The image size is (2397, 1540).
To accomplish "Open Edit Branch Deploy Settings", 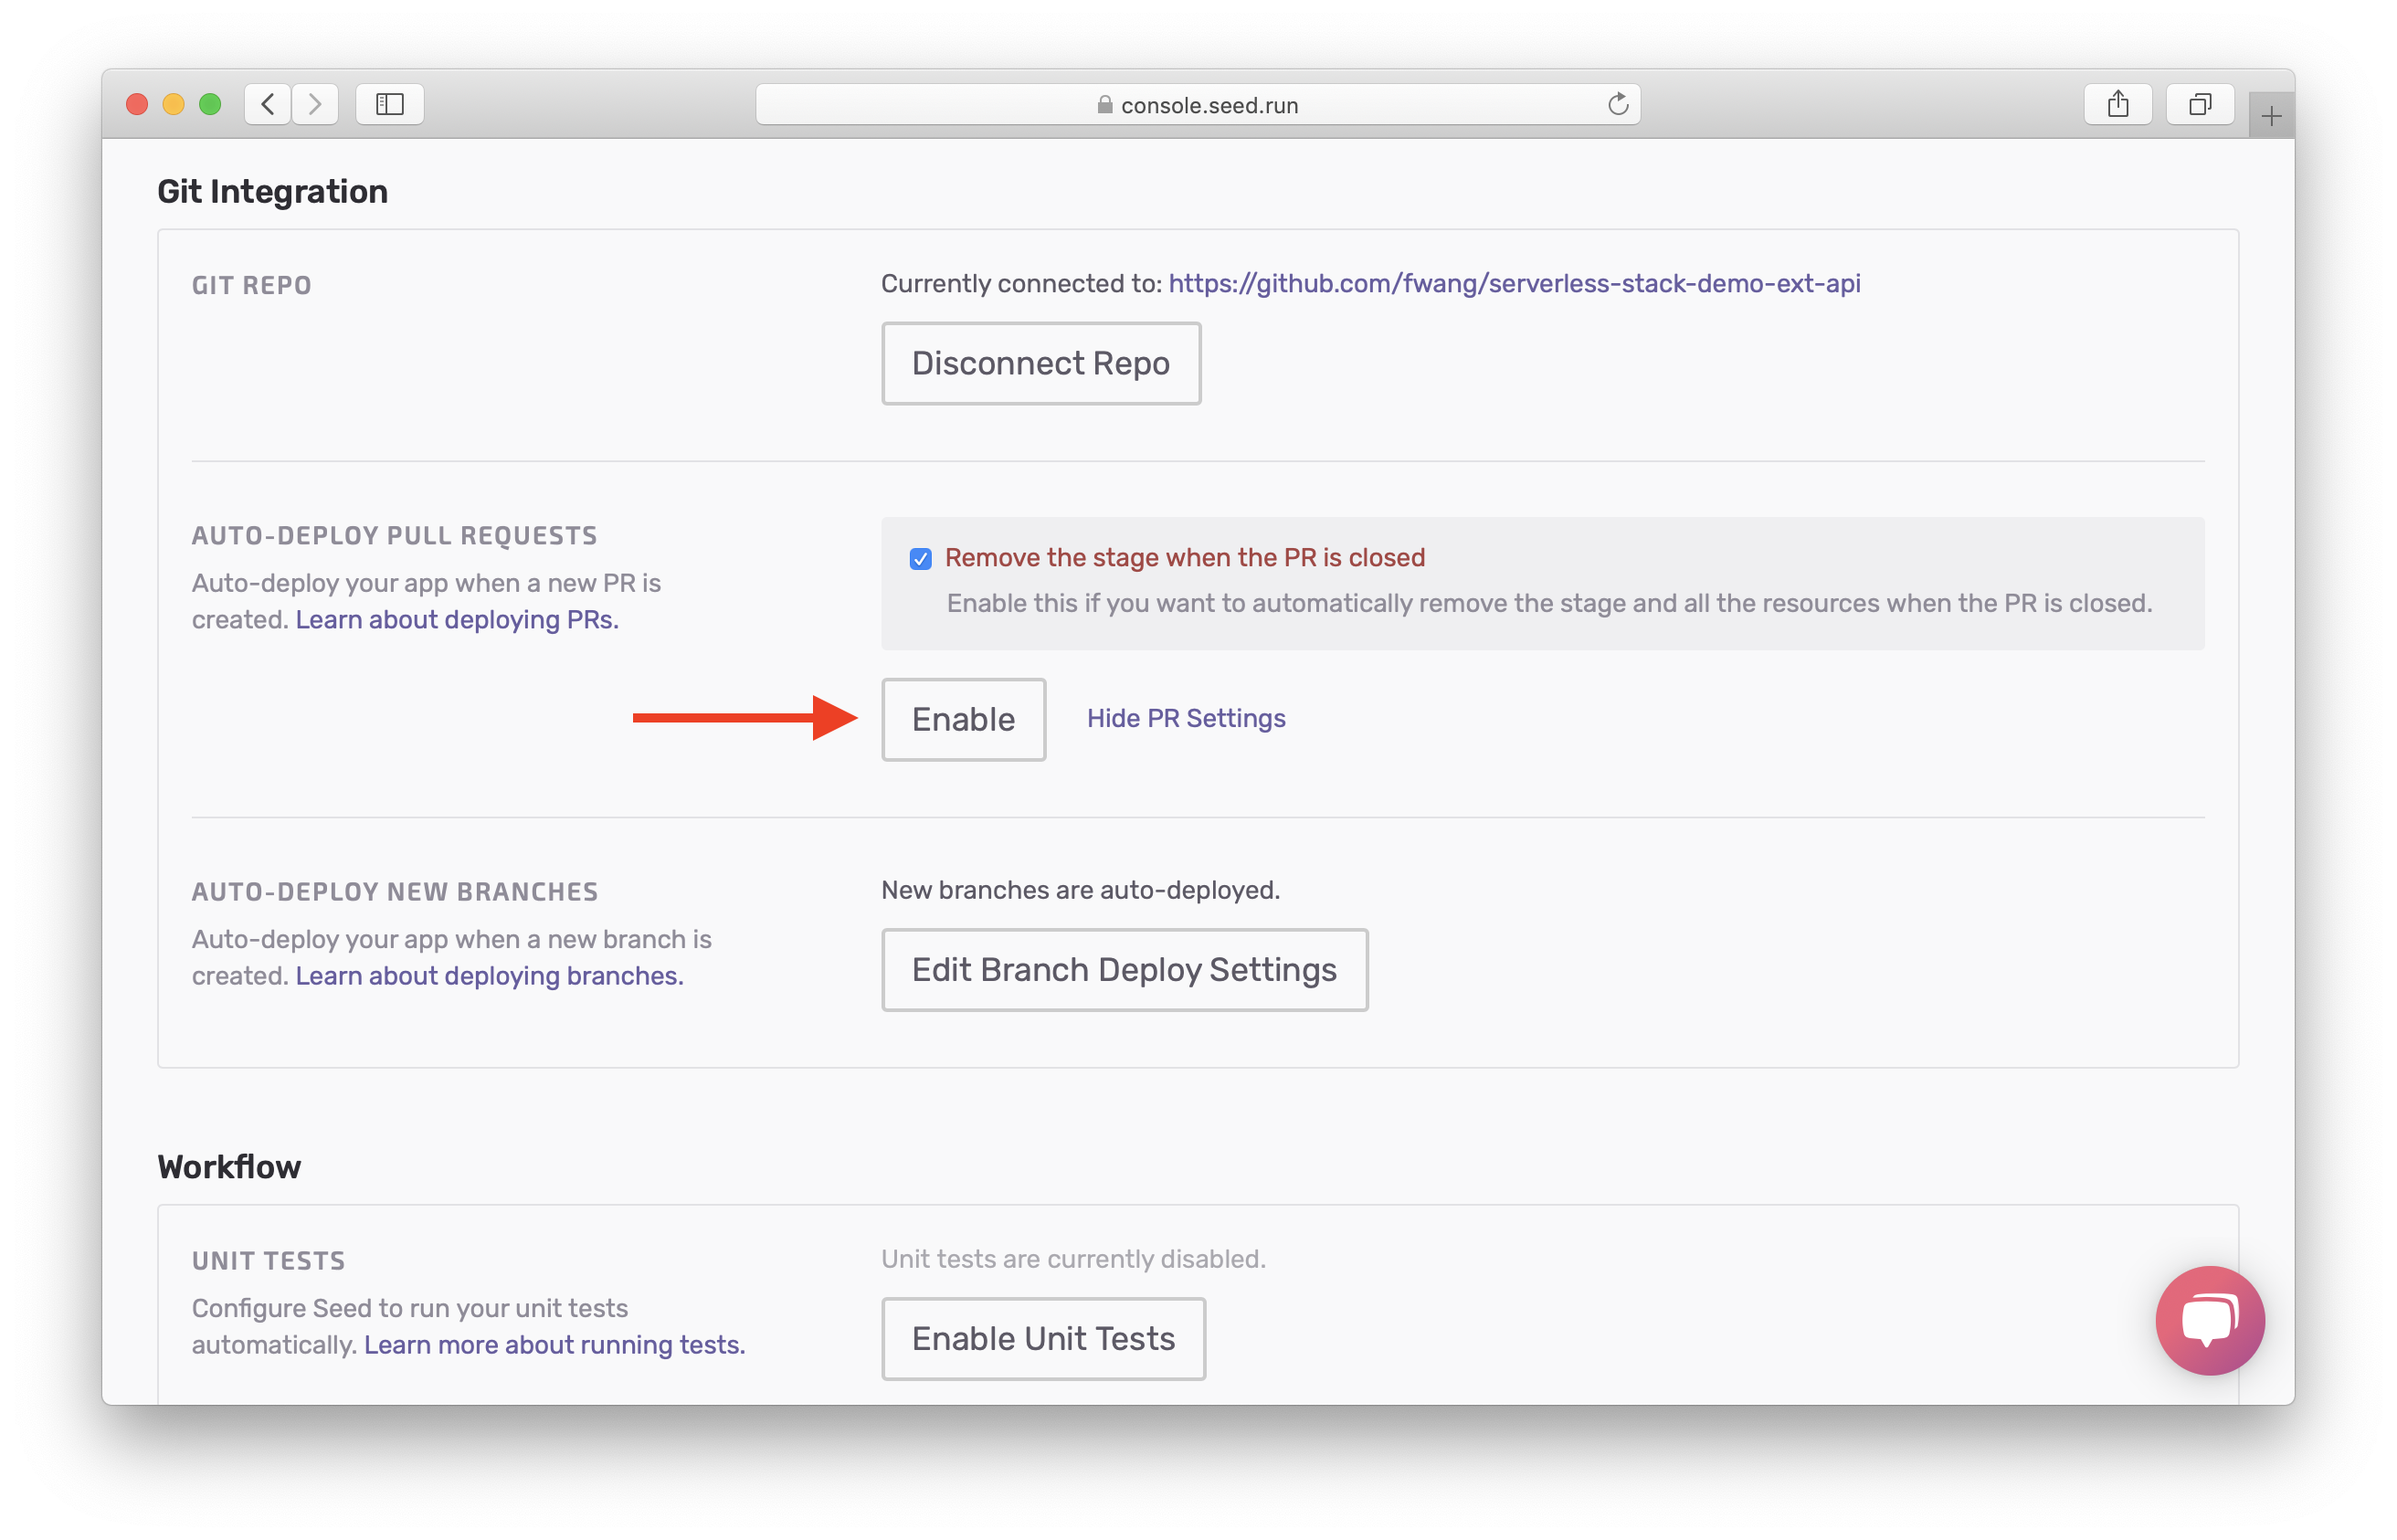I will tap(1124, 970).
